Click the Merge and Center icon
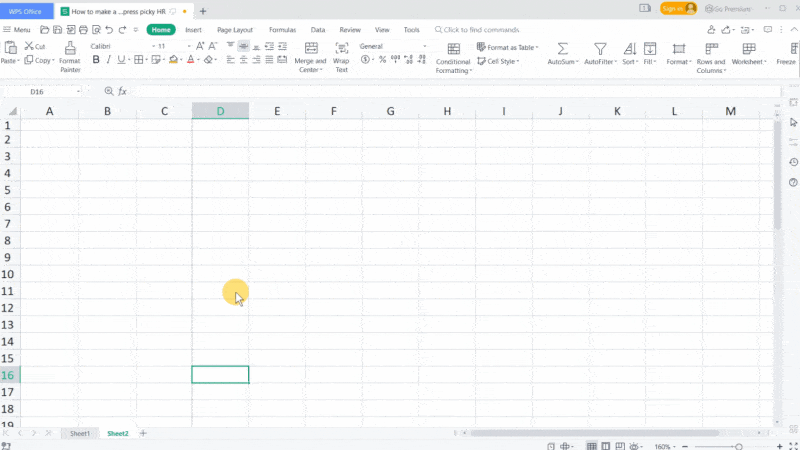This screenshot has width=800, height=450. point(311,48)
